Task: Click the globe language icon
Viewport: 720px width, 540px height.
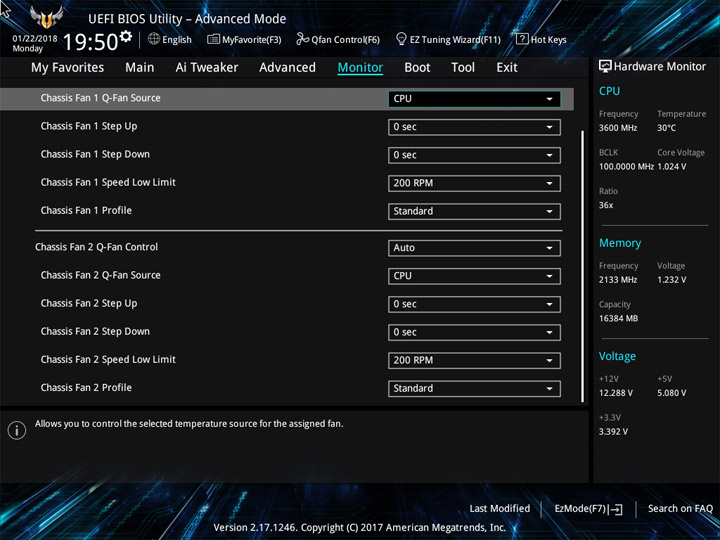Action: point(154,39)
